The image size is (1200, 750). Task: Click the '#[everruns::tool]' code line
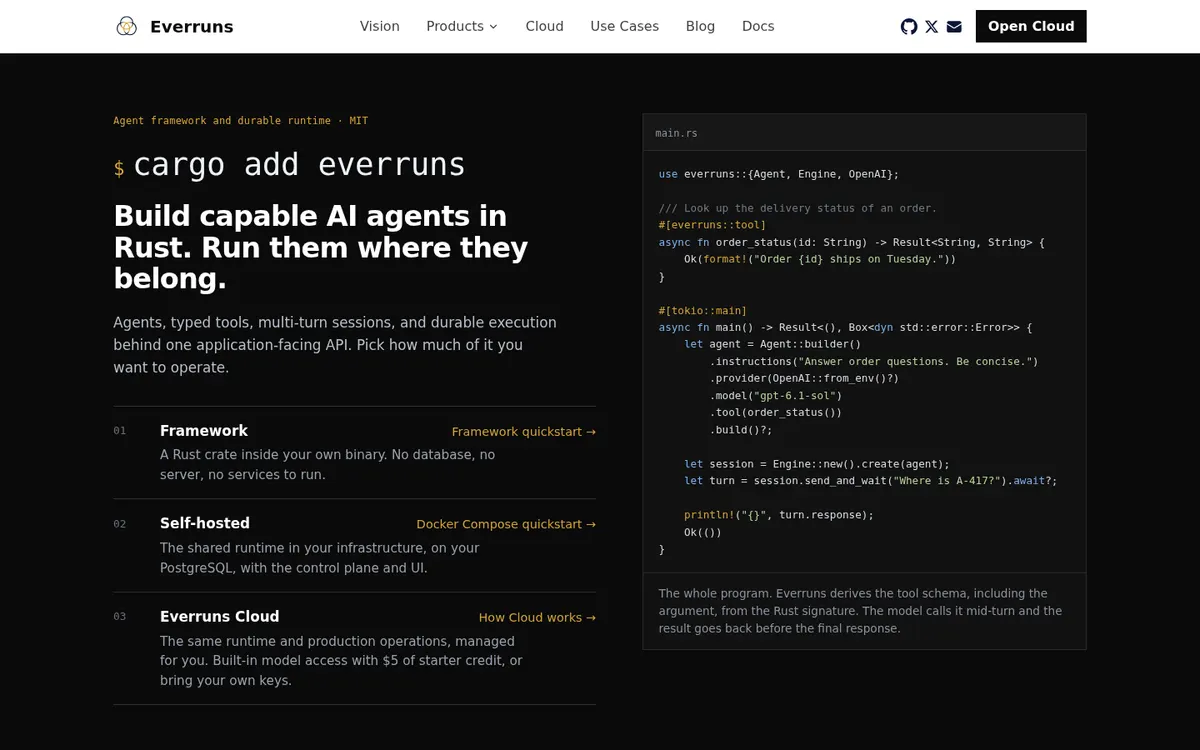pos(713,225)
